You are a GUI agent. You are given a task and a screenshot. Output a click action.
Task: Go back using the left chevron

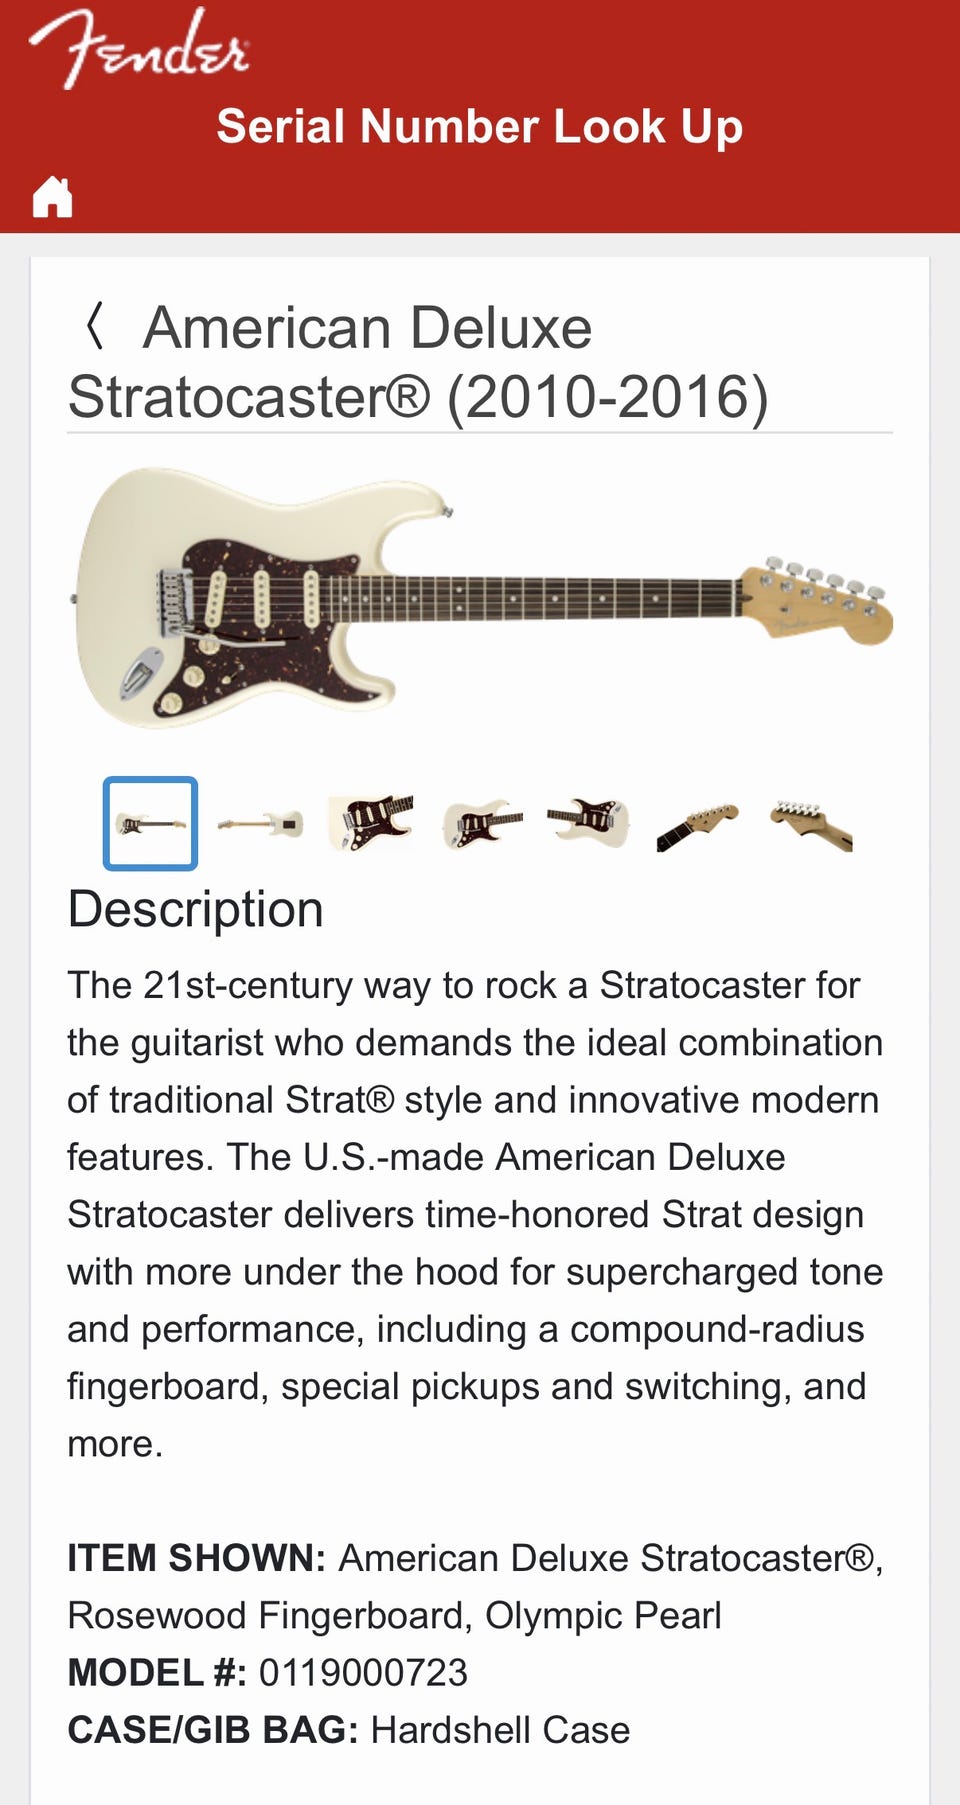(x=95, y=327)
